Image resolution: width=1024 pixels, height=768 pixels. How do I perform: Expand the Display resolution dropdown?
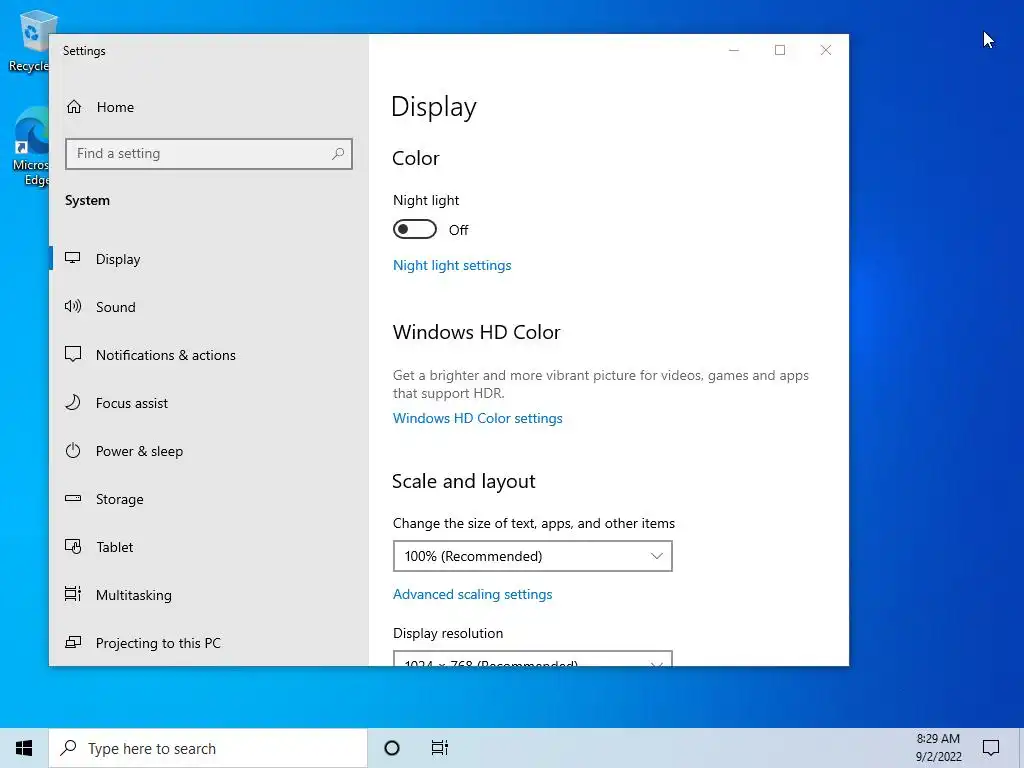(533, 658)
